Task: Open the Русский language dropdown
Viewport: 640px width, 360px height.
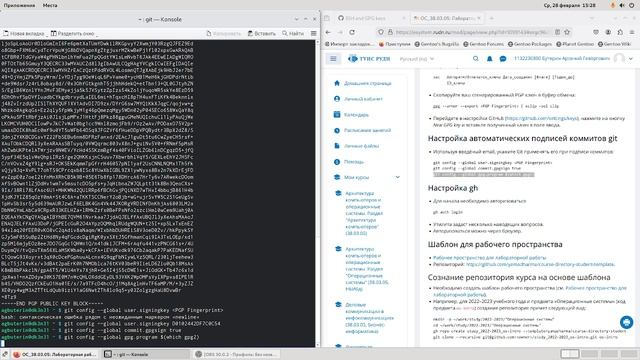Action: pos(416,59)
